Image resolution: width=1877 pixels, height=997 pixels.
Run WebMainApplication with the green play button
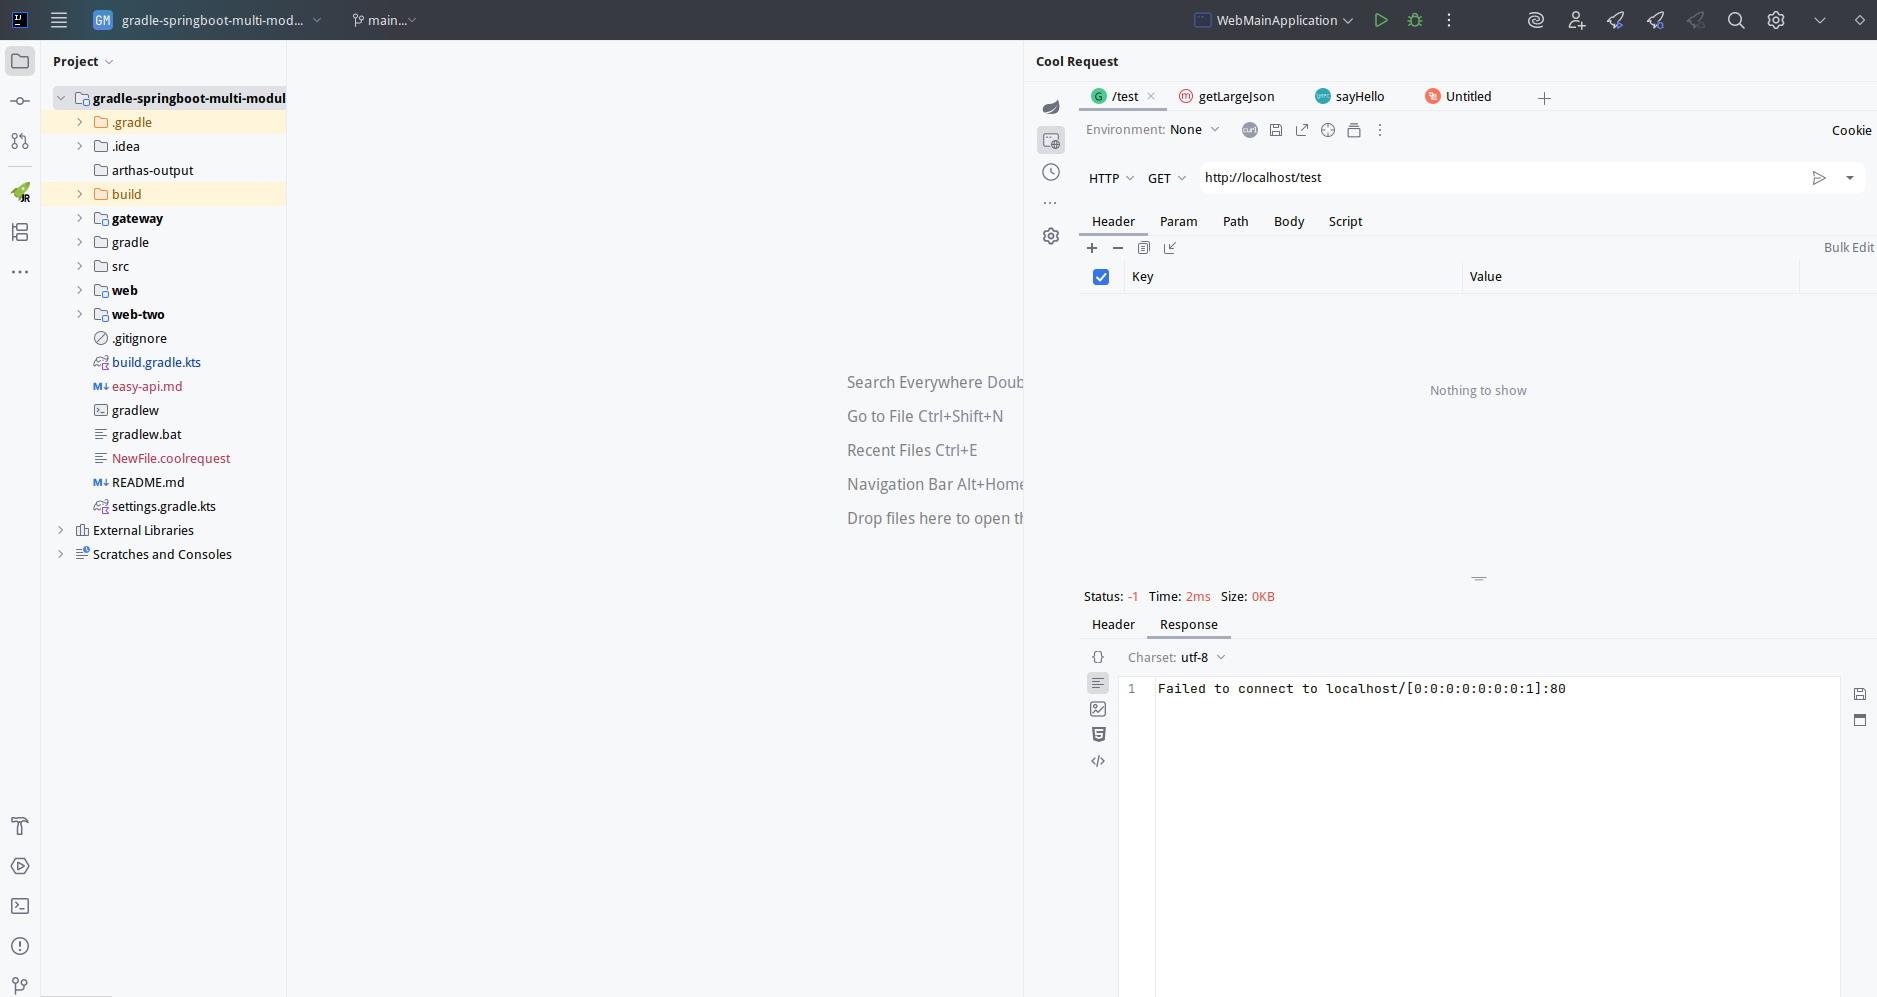(x=1381, y=19)
